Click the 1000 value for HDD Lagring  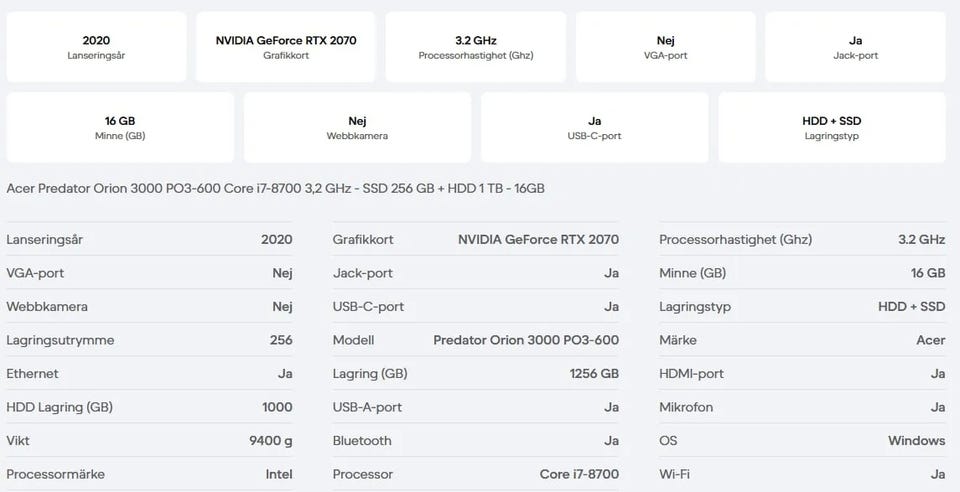point(277,407)
